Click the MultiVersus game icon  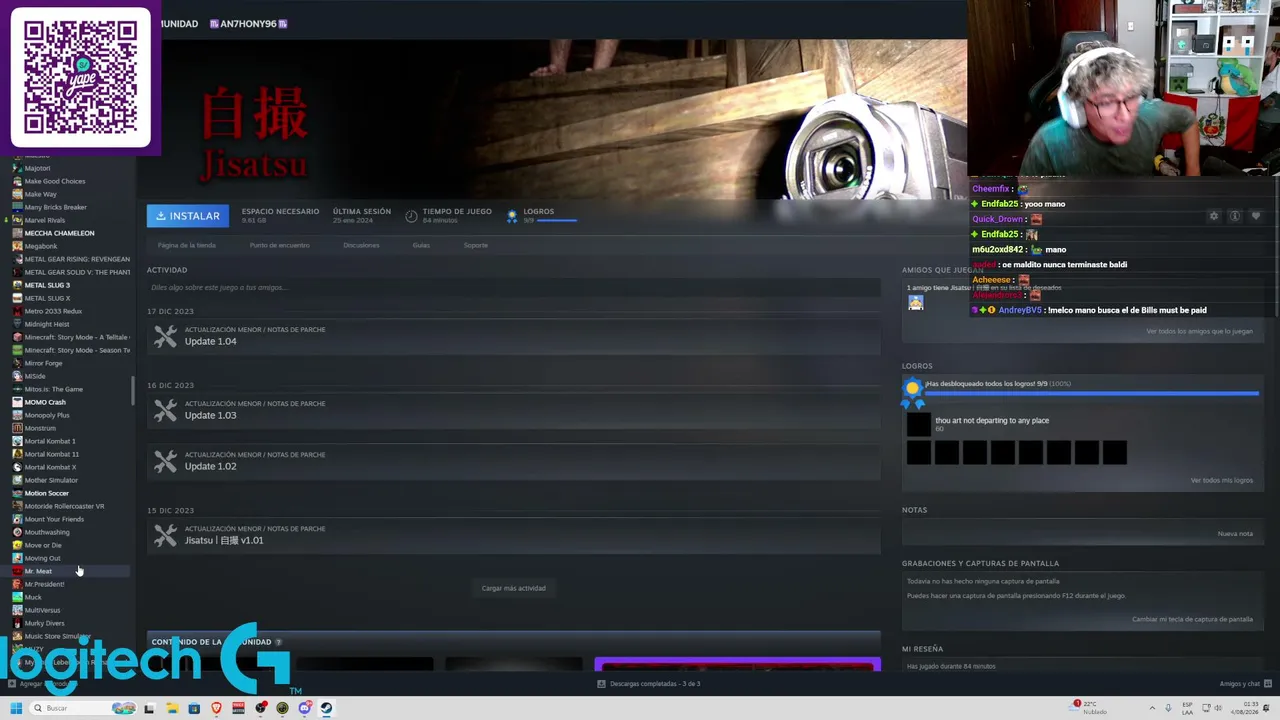17,610
